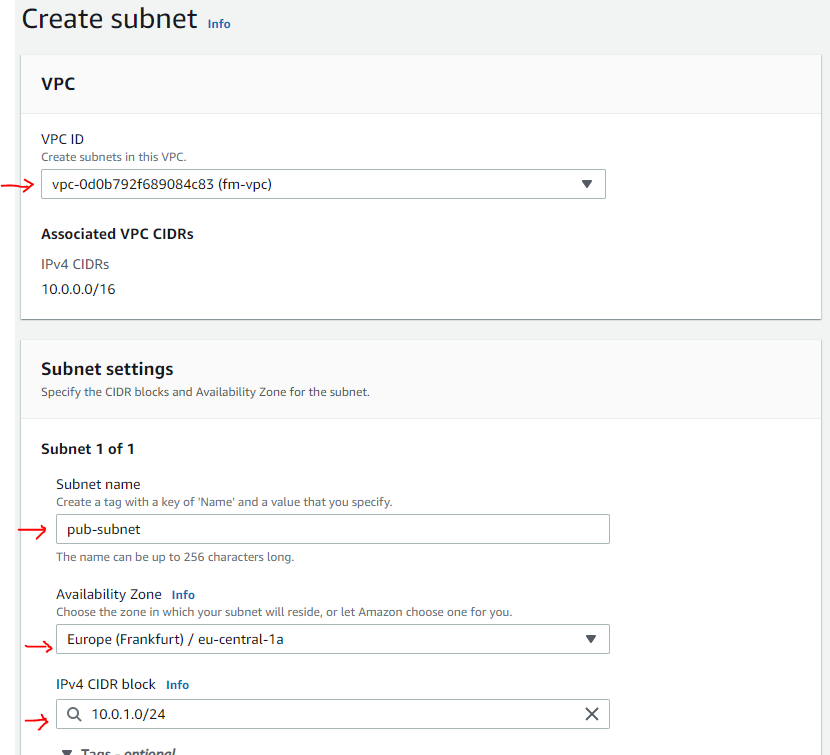The height and width of the screenshot is (755, 830).
Task: Clear the IPv4 CIDR block with X icon
Action: (x=591, y=714)
